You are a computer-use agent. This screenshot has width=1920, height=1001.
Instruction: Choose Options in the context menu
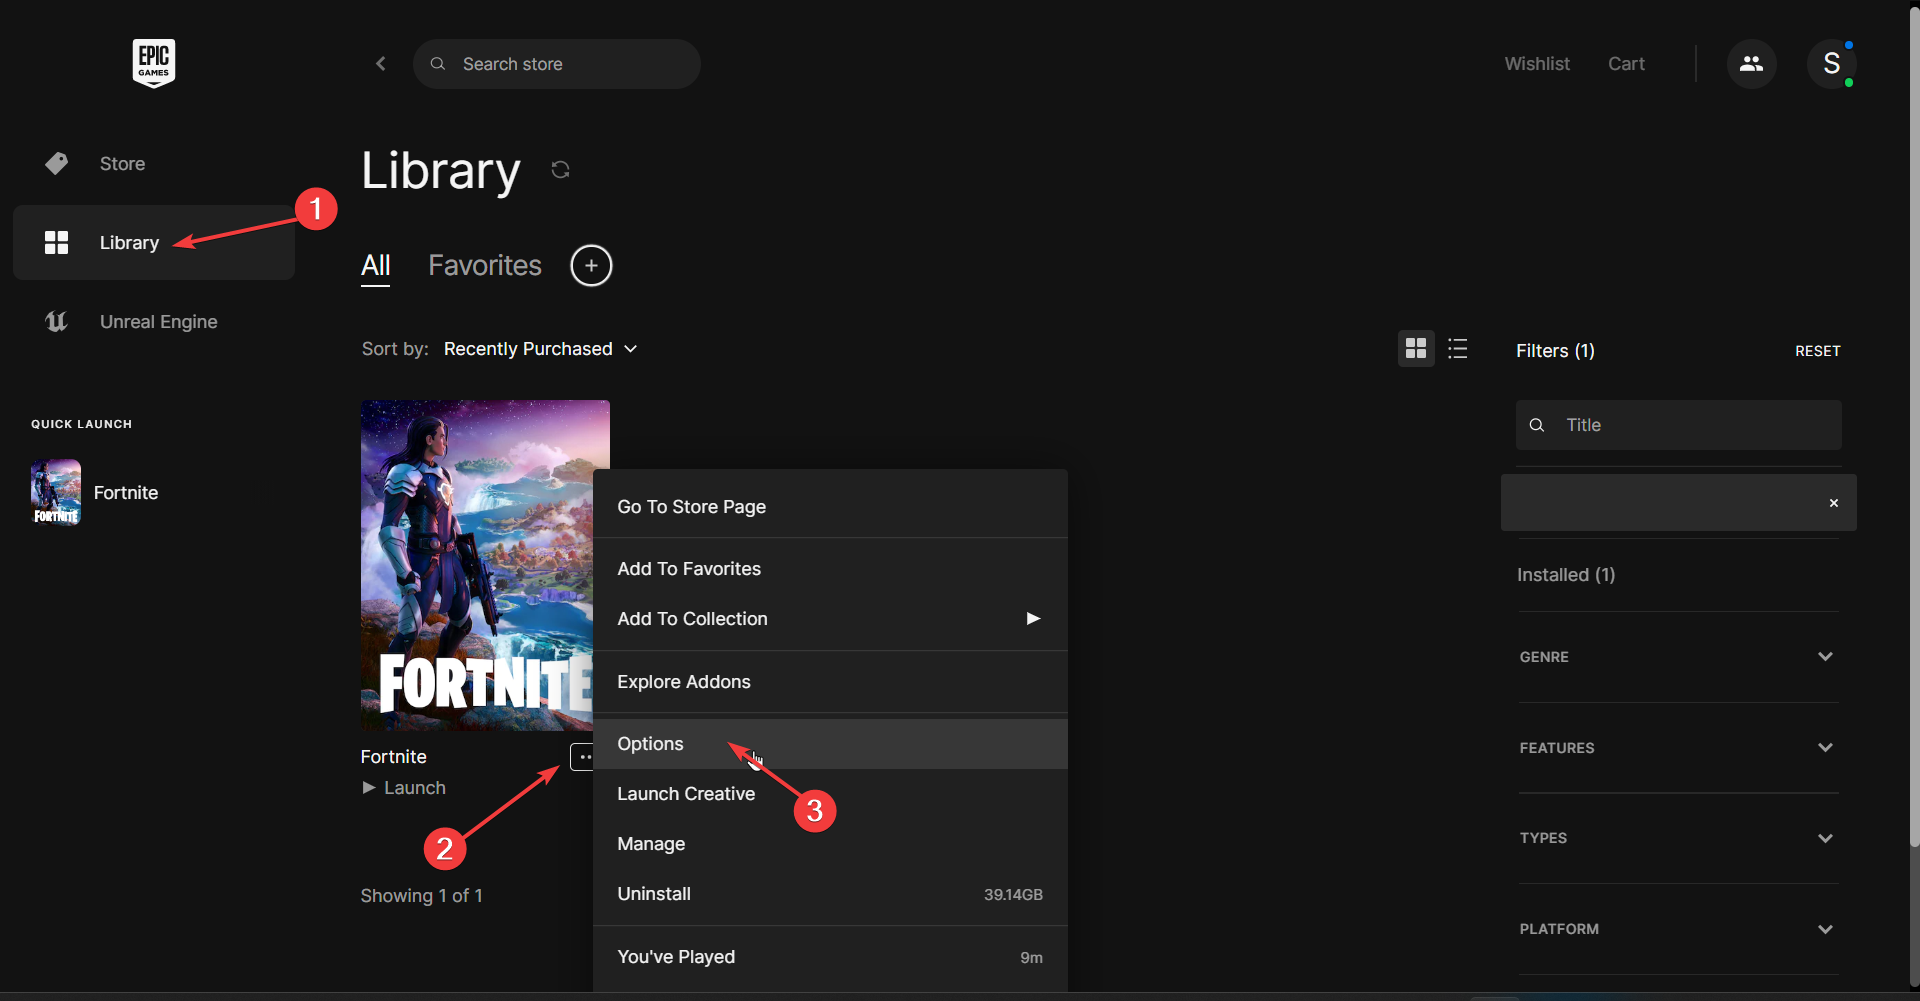click(x=830, y=744)
